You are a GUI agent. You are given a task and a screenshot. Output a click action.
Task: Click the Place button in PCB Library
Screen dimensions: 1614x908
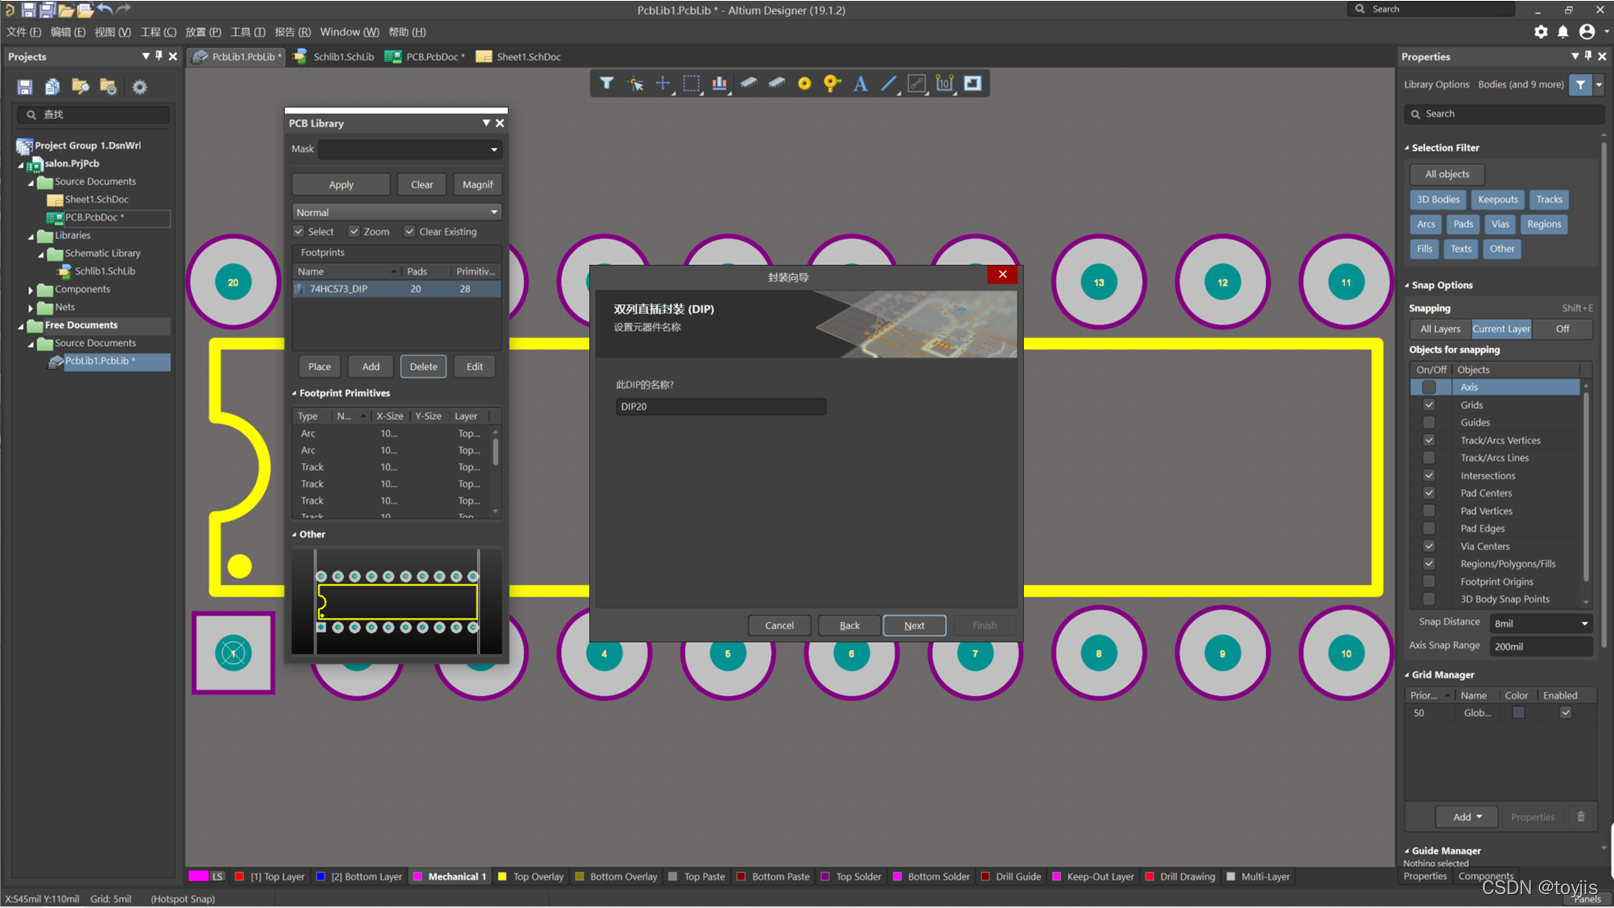click(x=319, y=367)
